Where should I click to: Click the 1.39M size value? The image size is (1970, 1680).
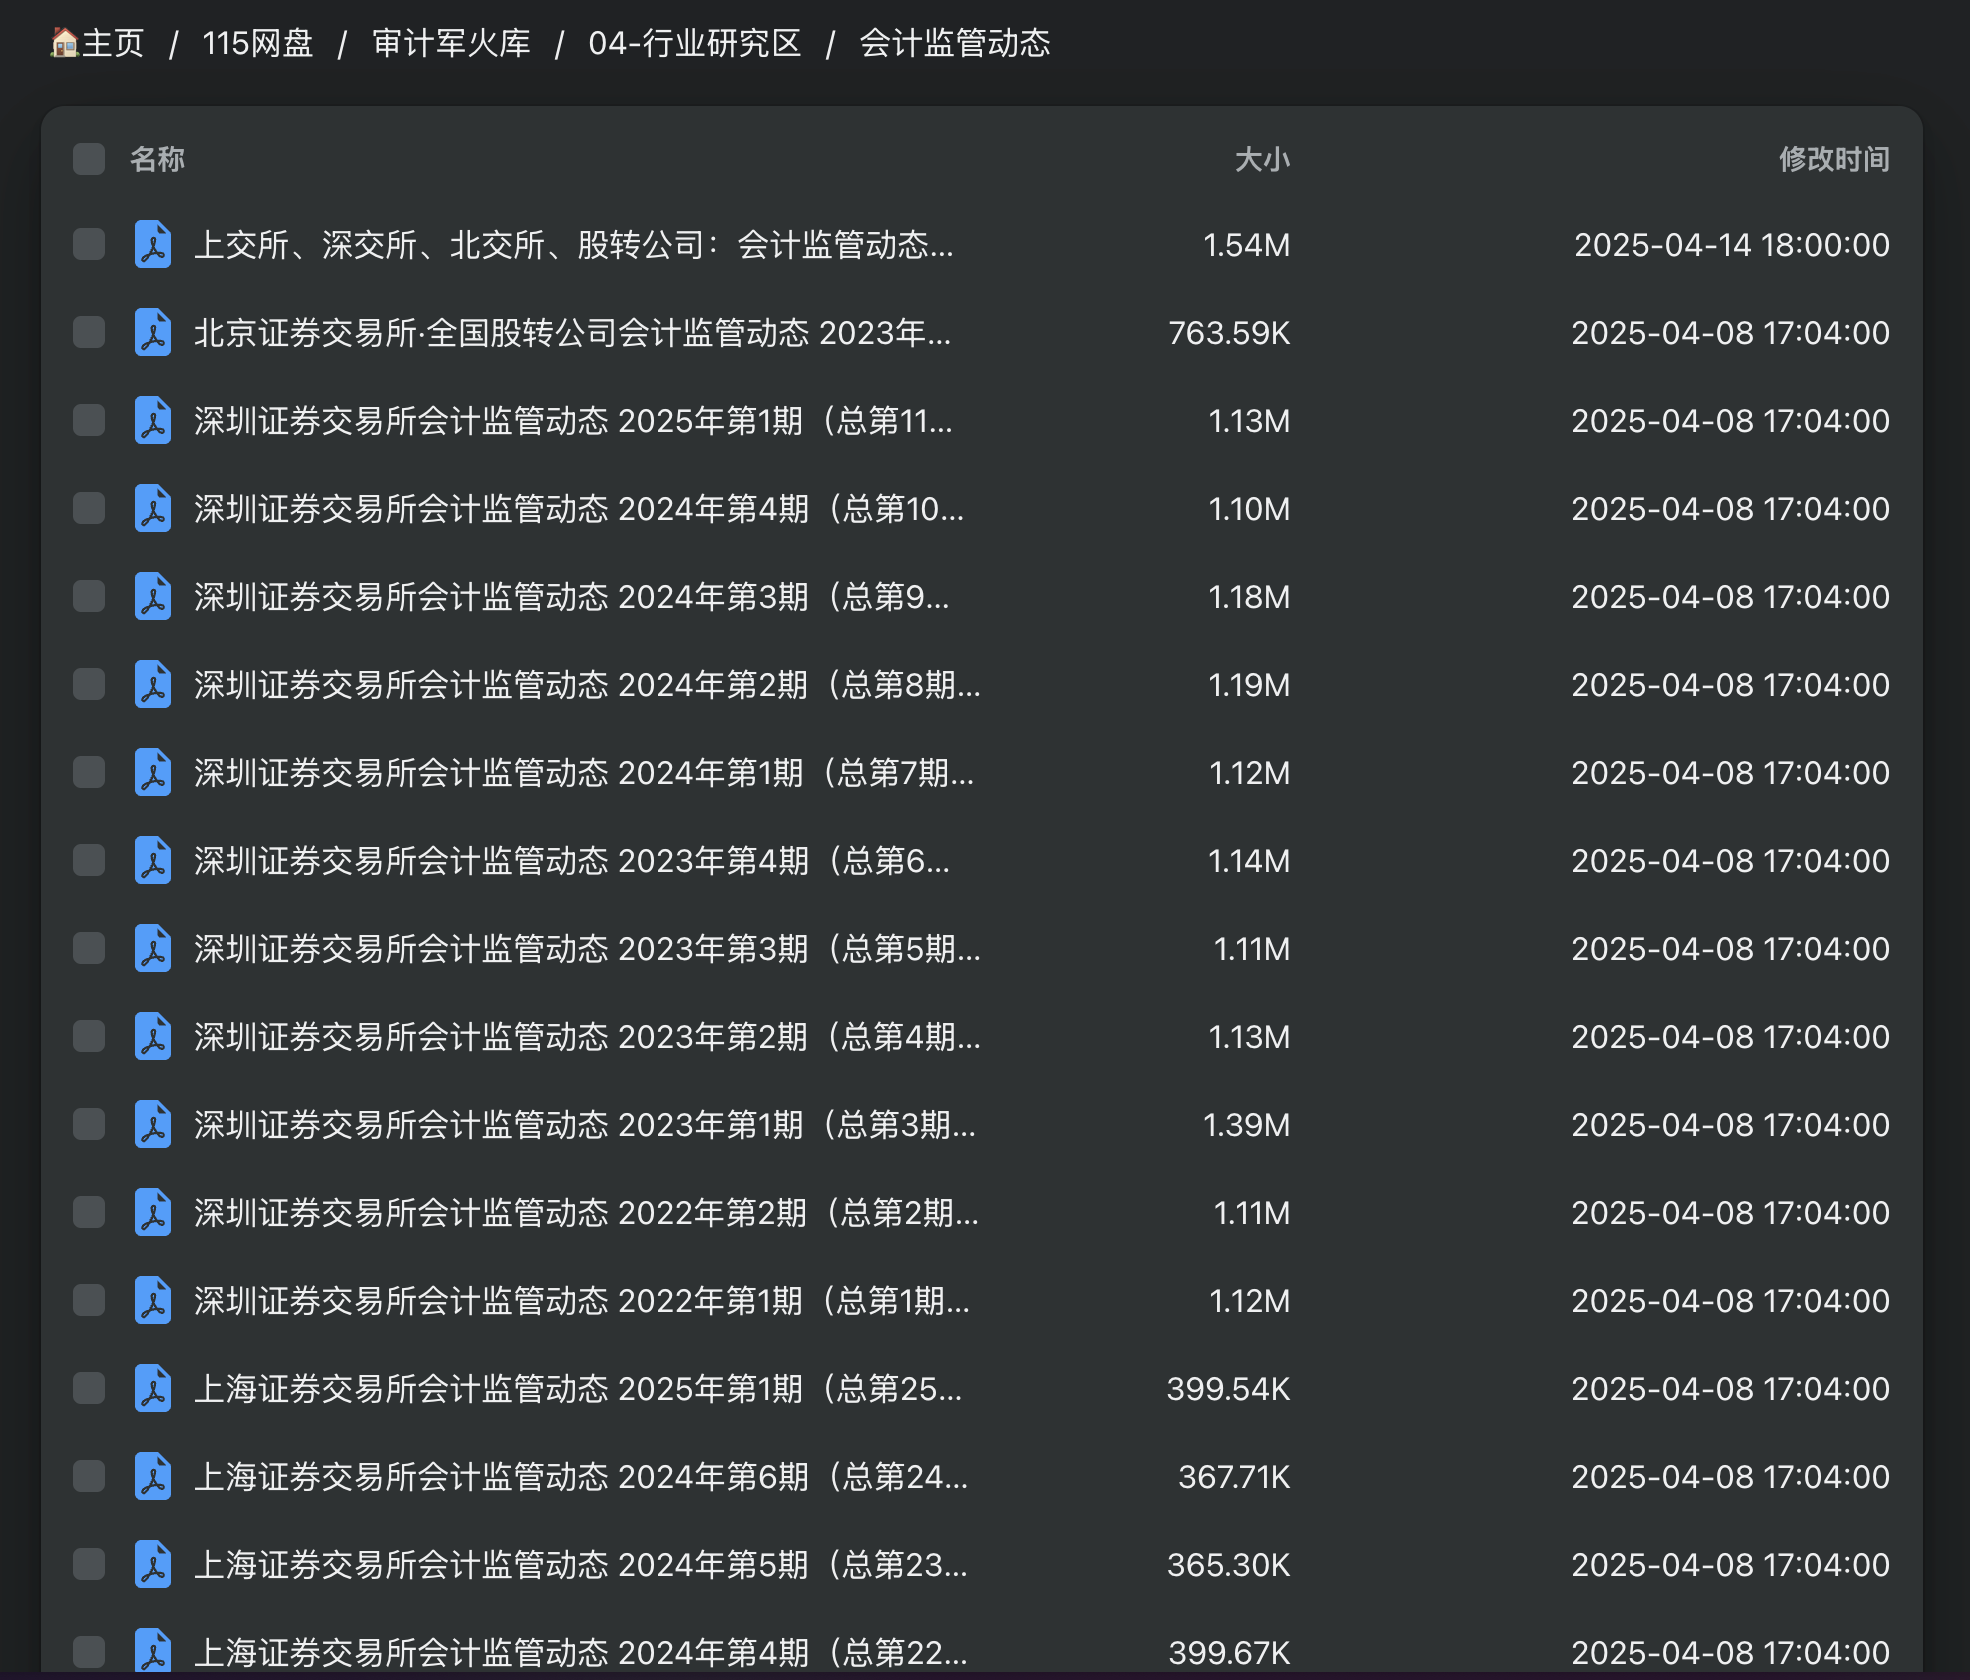(x=1246, y=1125)
